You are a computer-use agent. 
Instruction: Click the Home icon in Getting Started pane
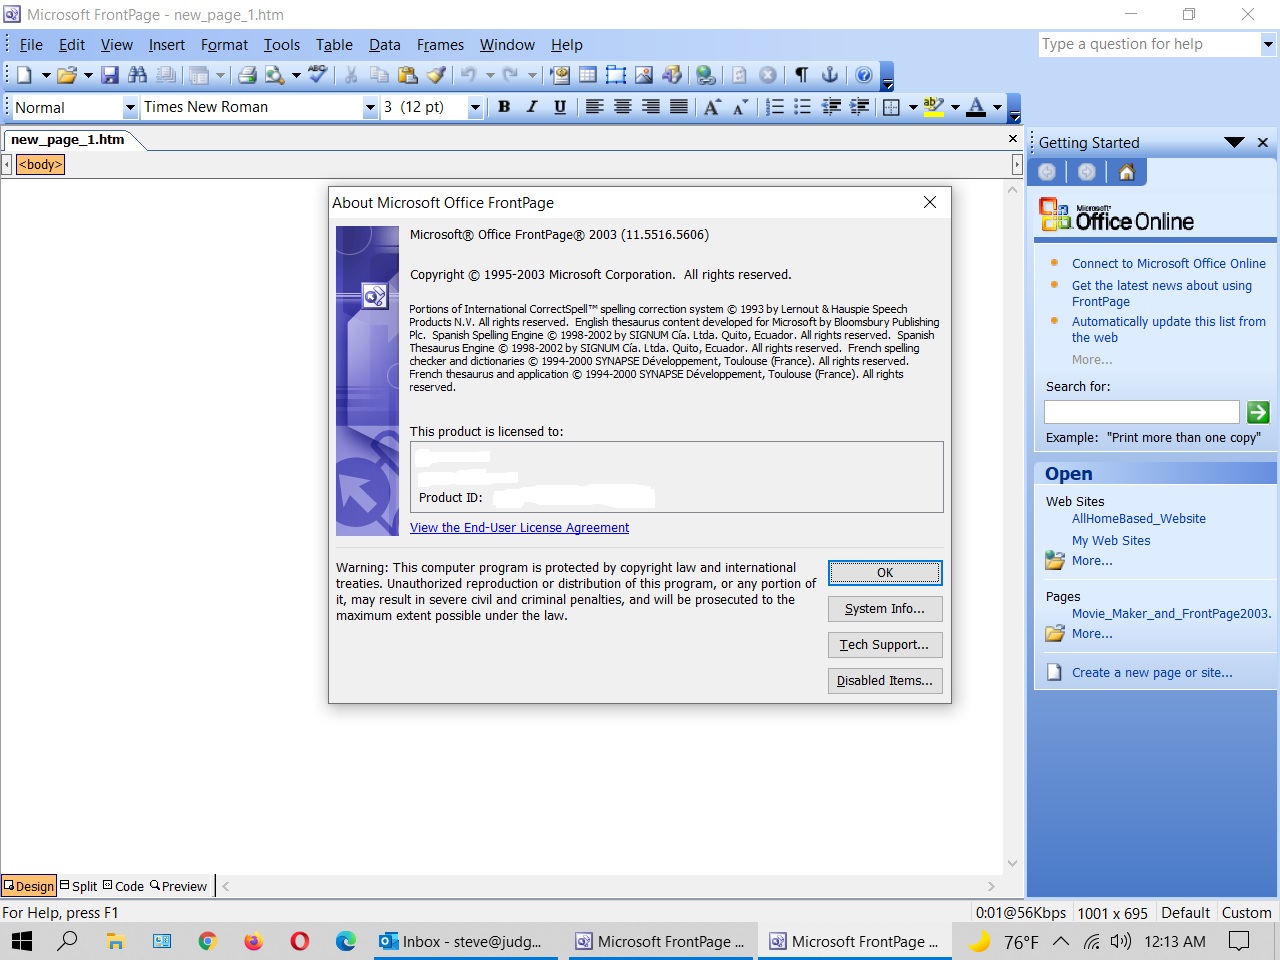[1127, 172]
